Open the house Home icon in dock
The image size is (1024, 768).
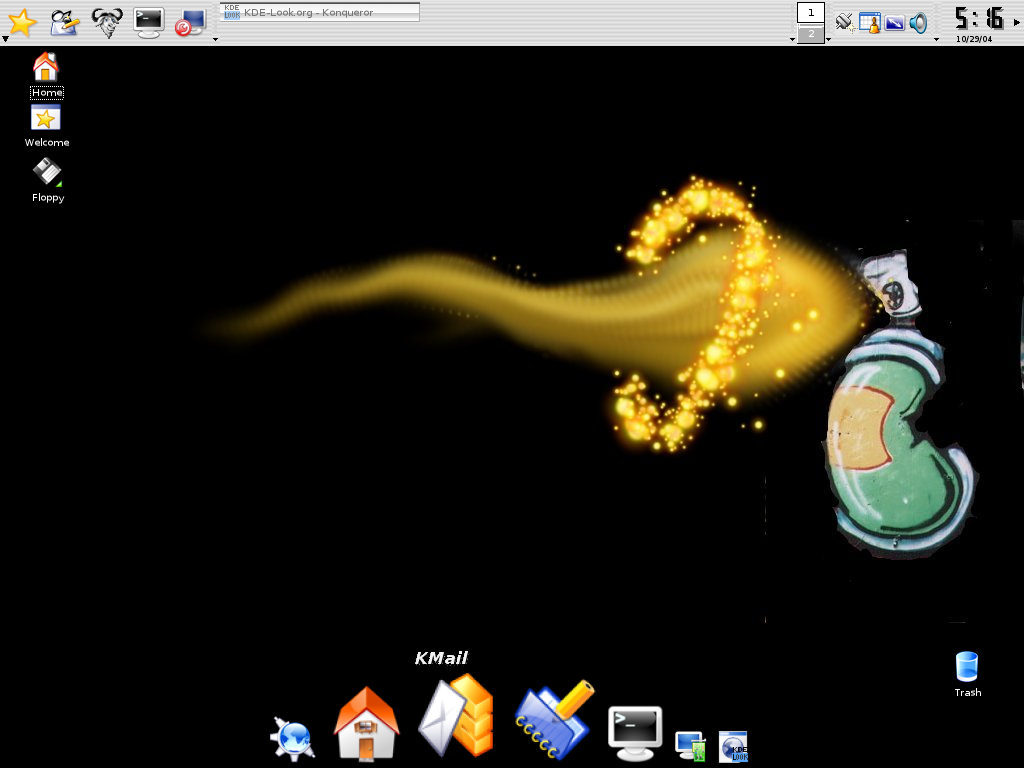pos(366,723)
